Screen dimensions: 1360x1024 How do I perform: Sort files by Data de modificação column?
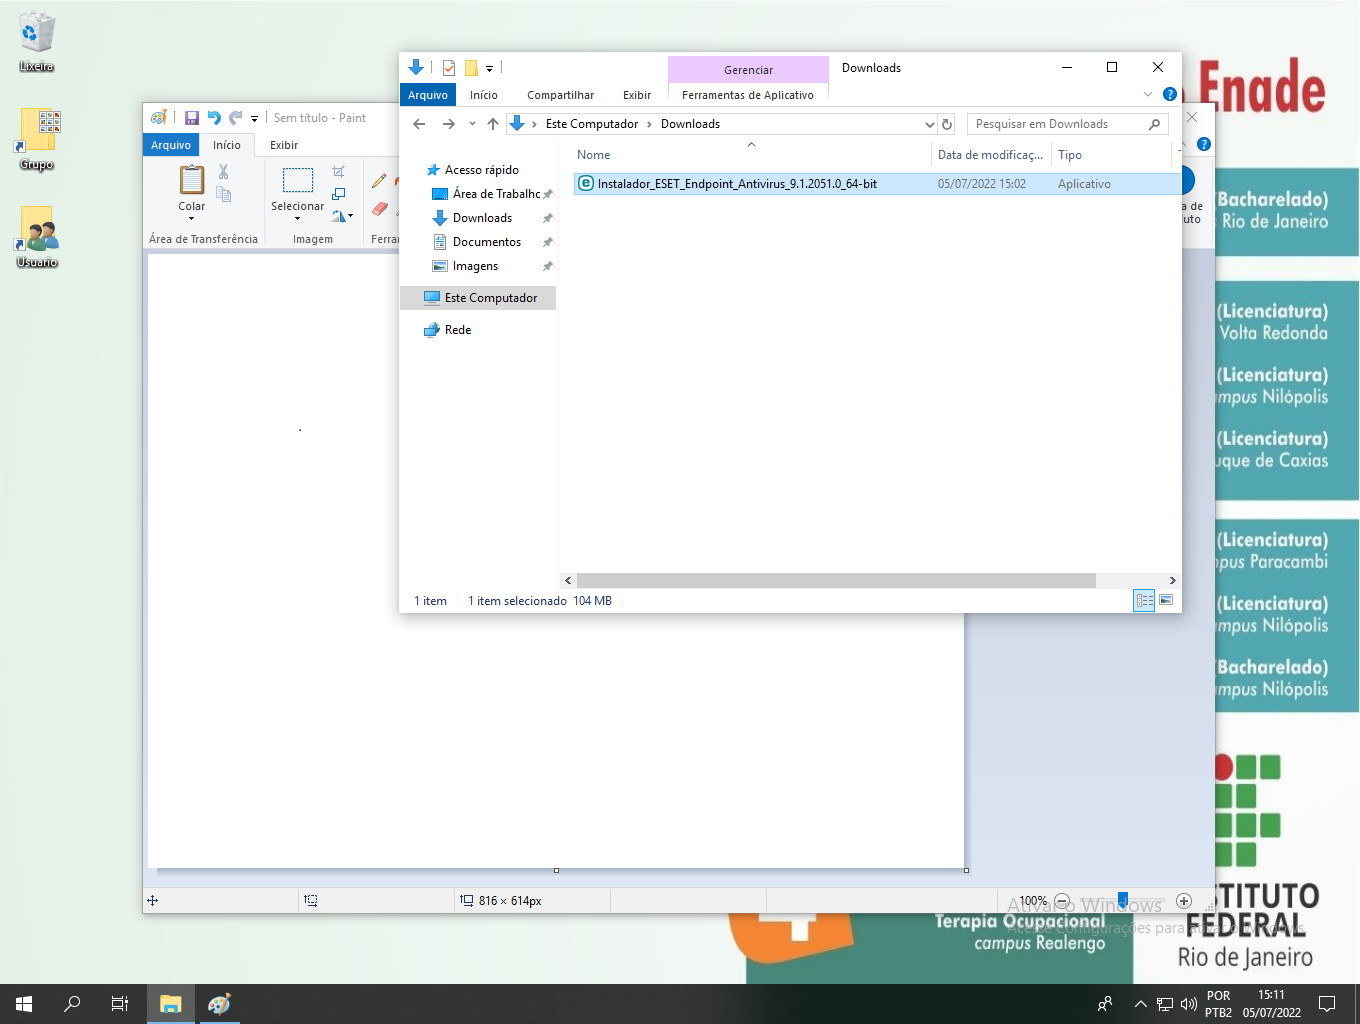click(991, 155)
